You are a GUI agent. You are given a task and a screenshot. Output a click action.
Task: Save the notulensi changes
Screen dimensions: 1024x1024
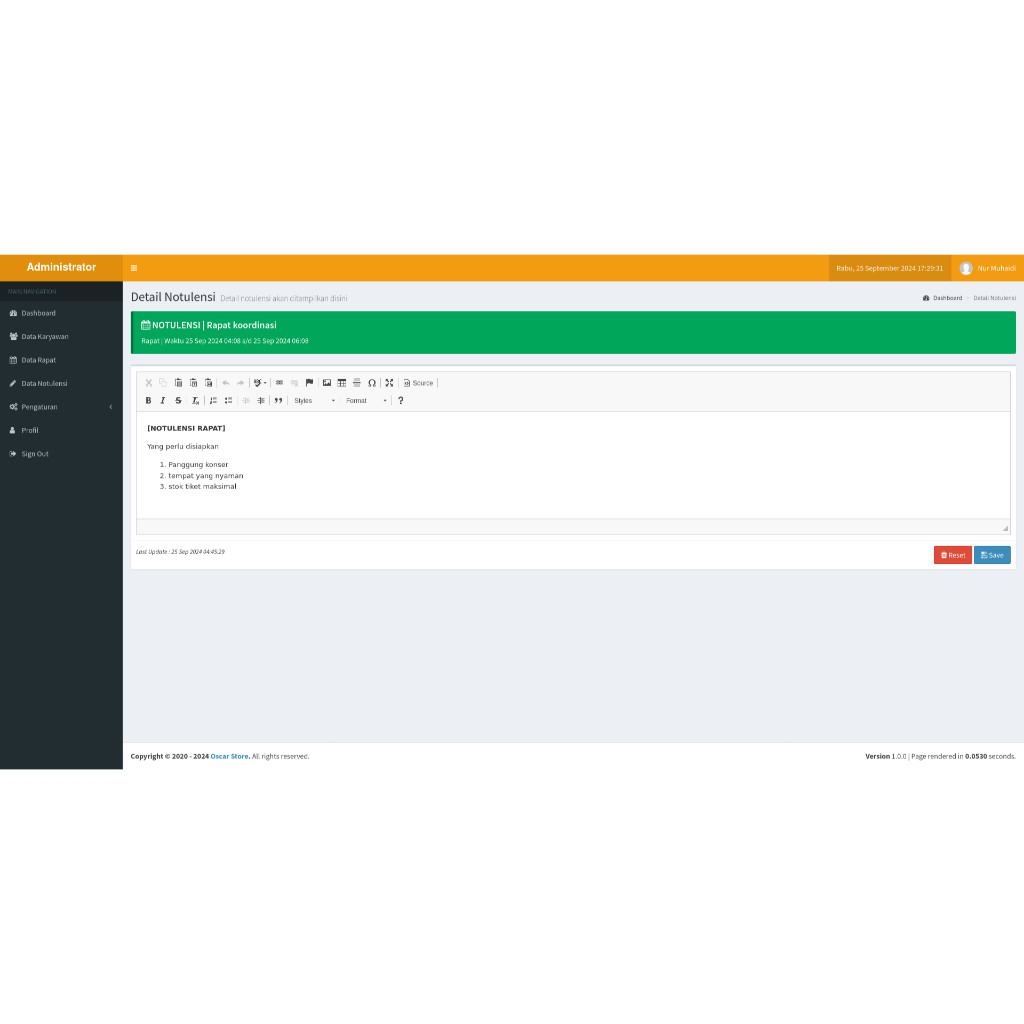coord(991,555)
